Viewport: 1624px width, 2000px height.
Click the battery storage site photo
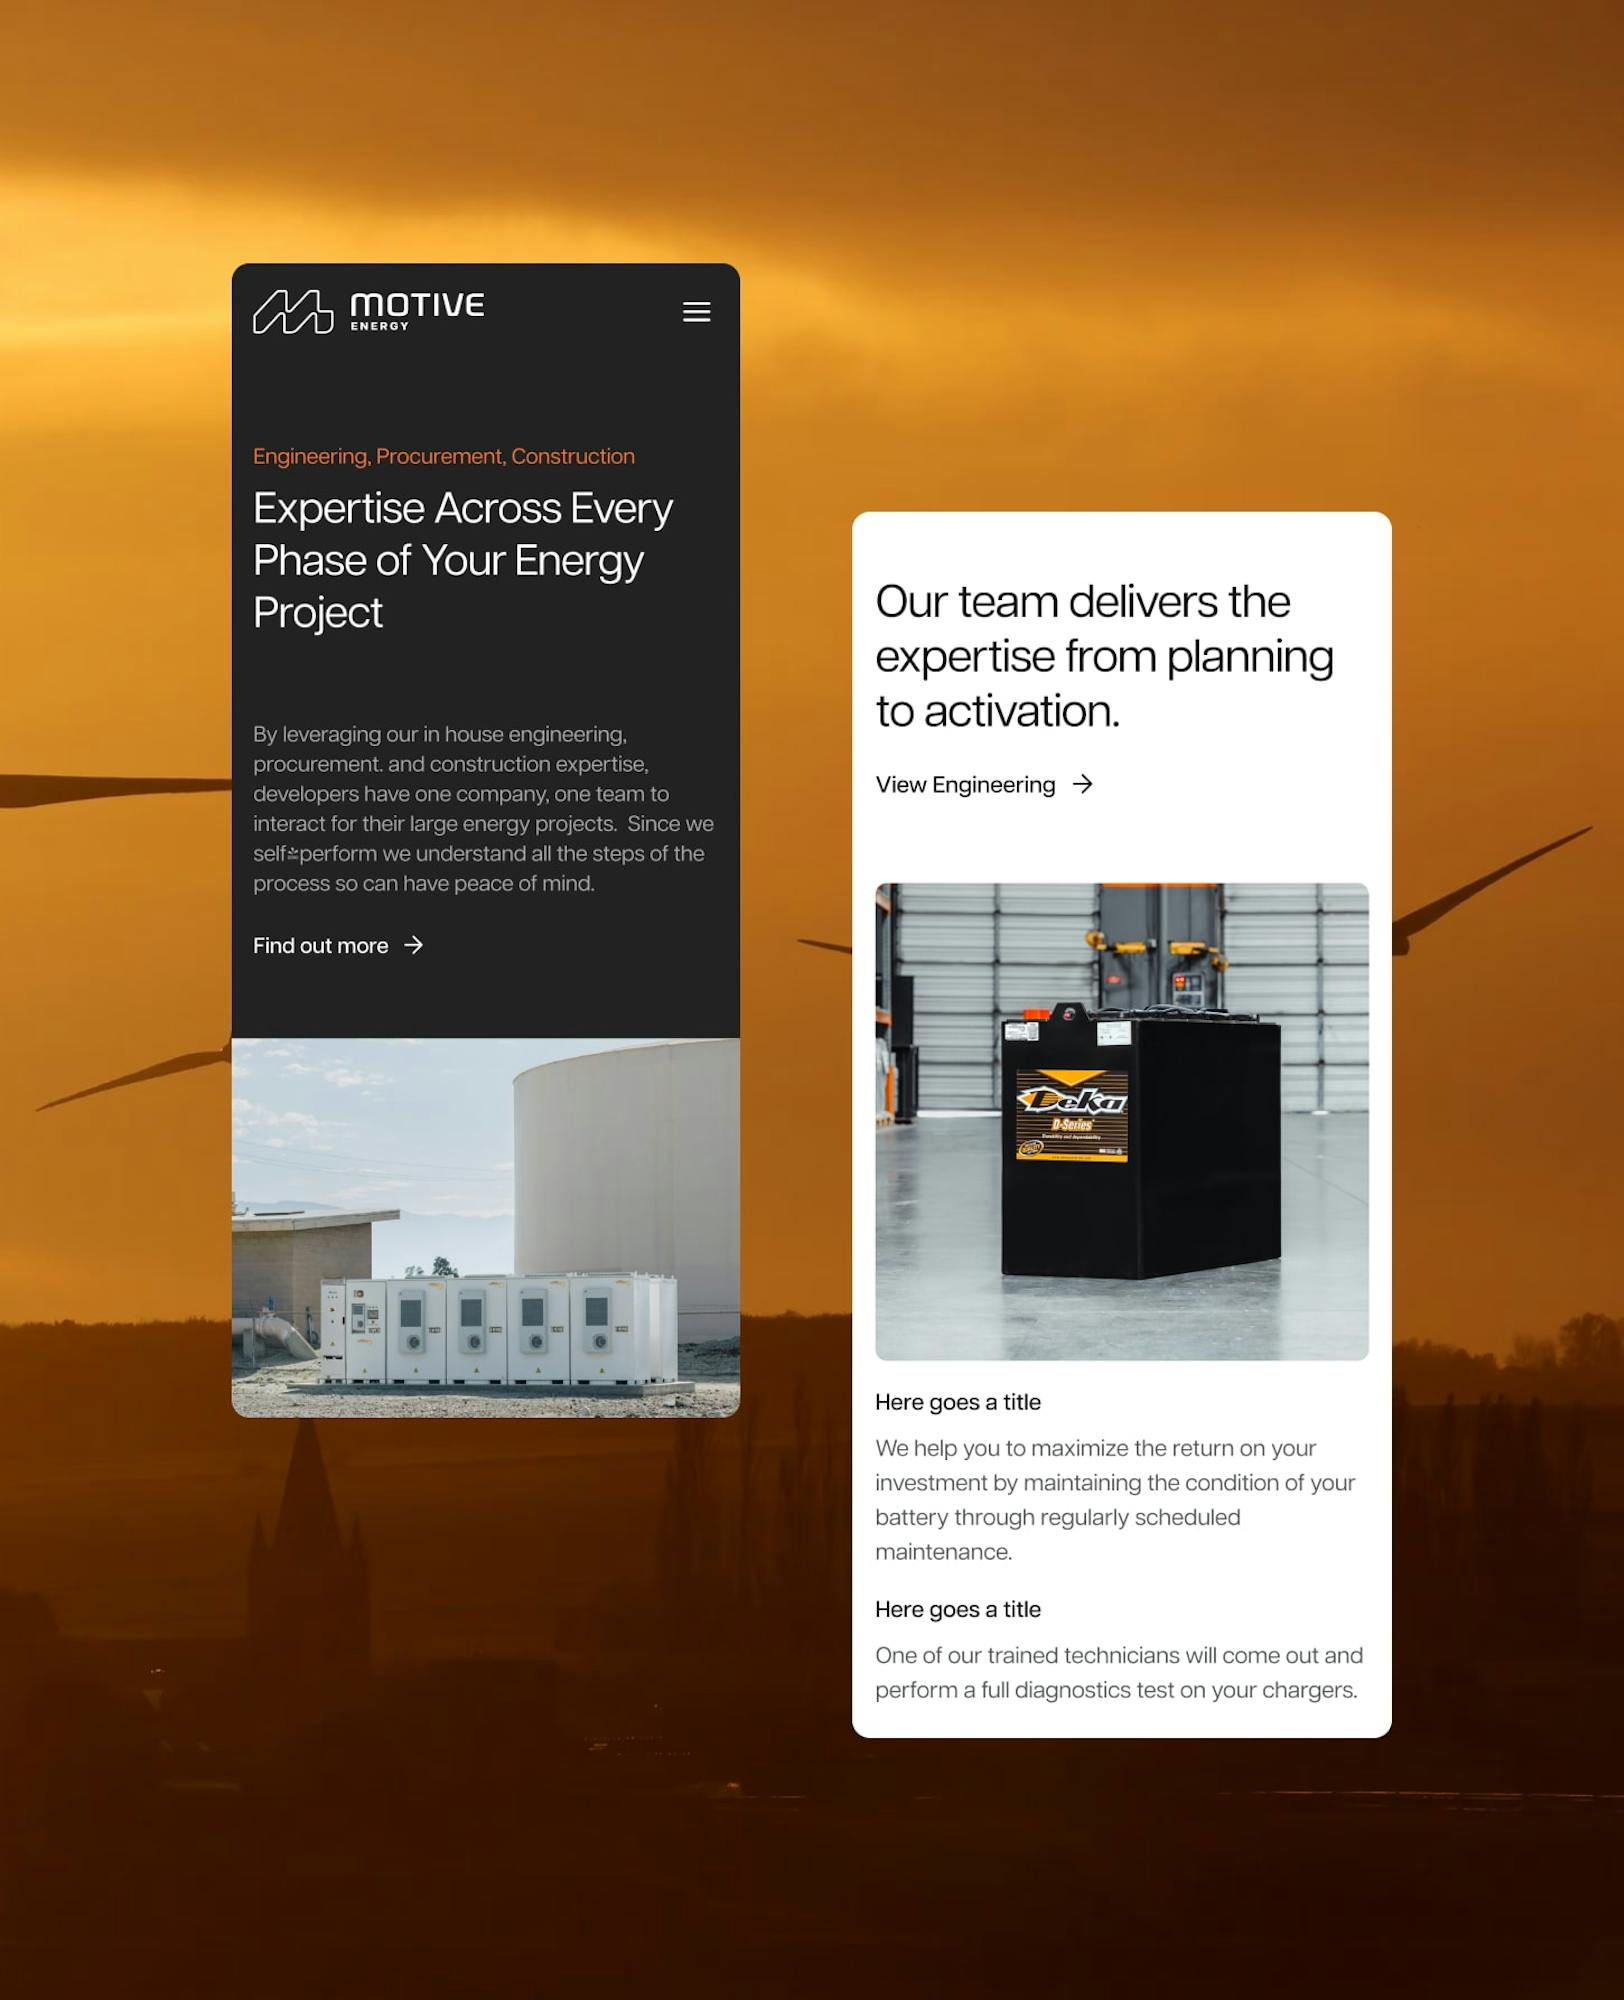pos(486,1227)
